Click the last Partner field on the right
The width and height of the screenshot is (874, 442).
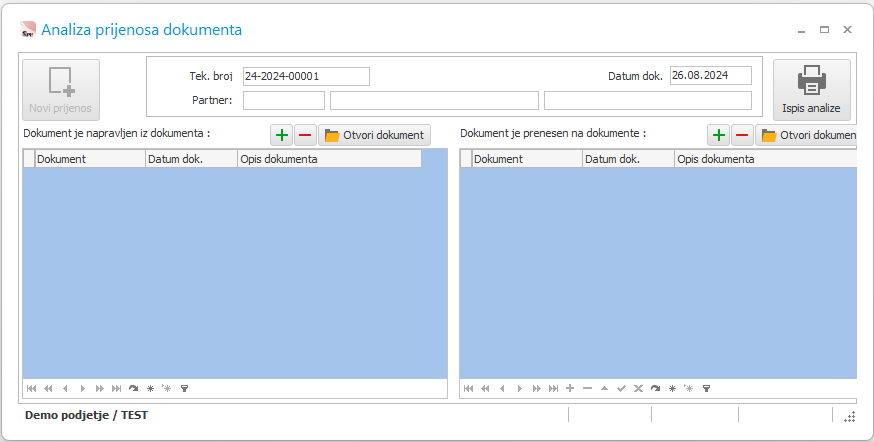point(648,101)
